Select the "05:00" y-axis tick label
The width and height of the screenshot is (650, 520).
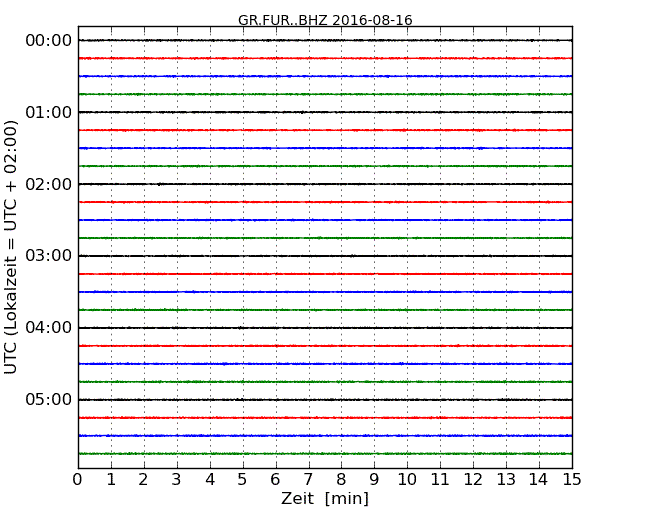(x=49, y=399)
